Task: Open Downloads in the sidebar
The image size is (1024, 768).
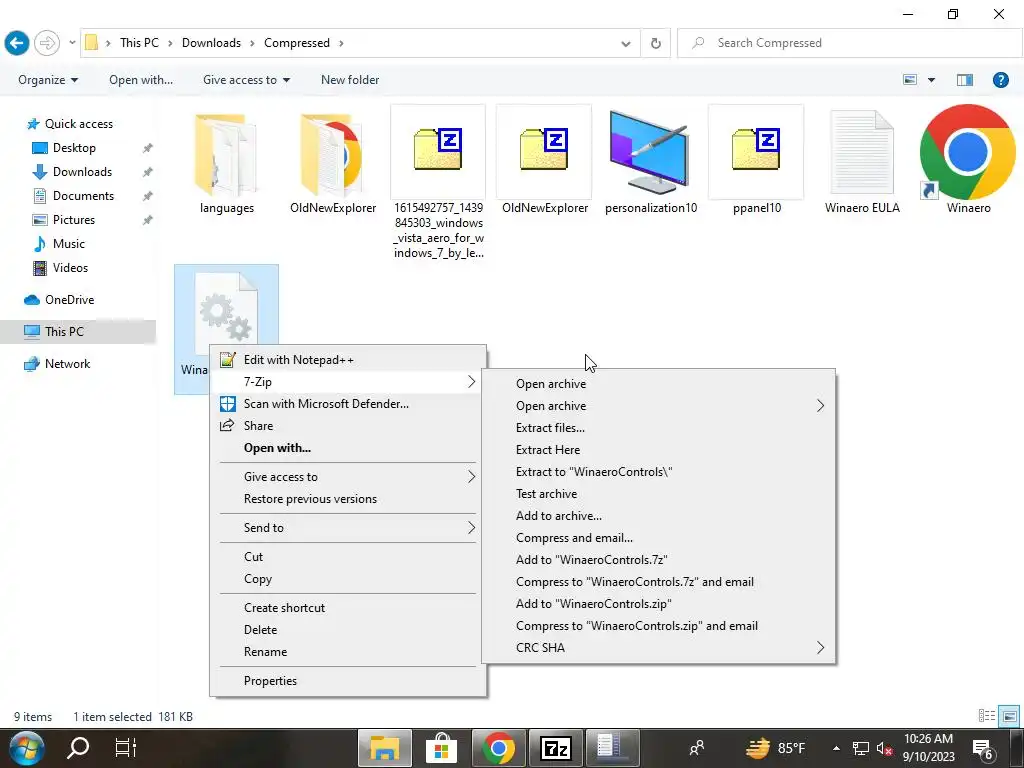Action: 72,172
